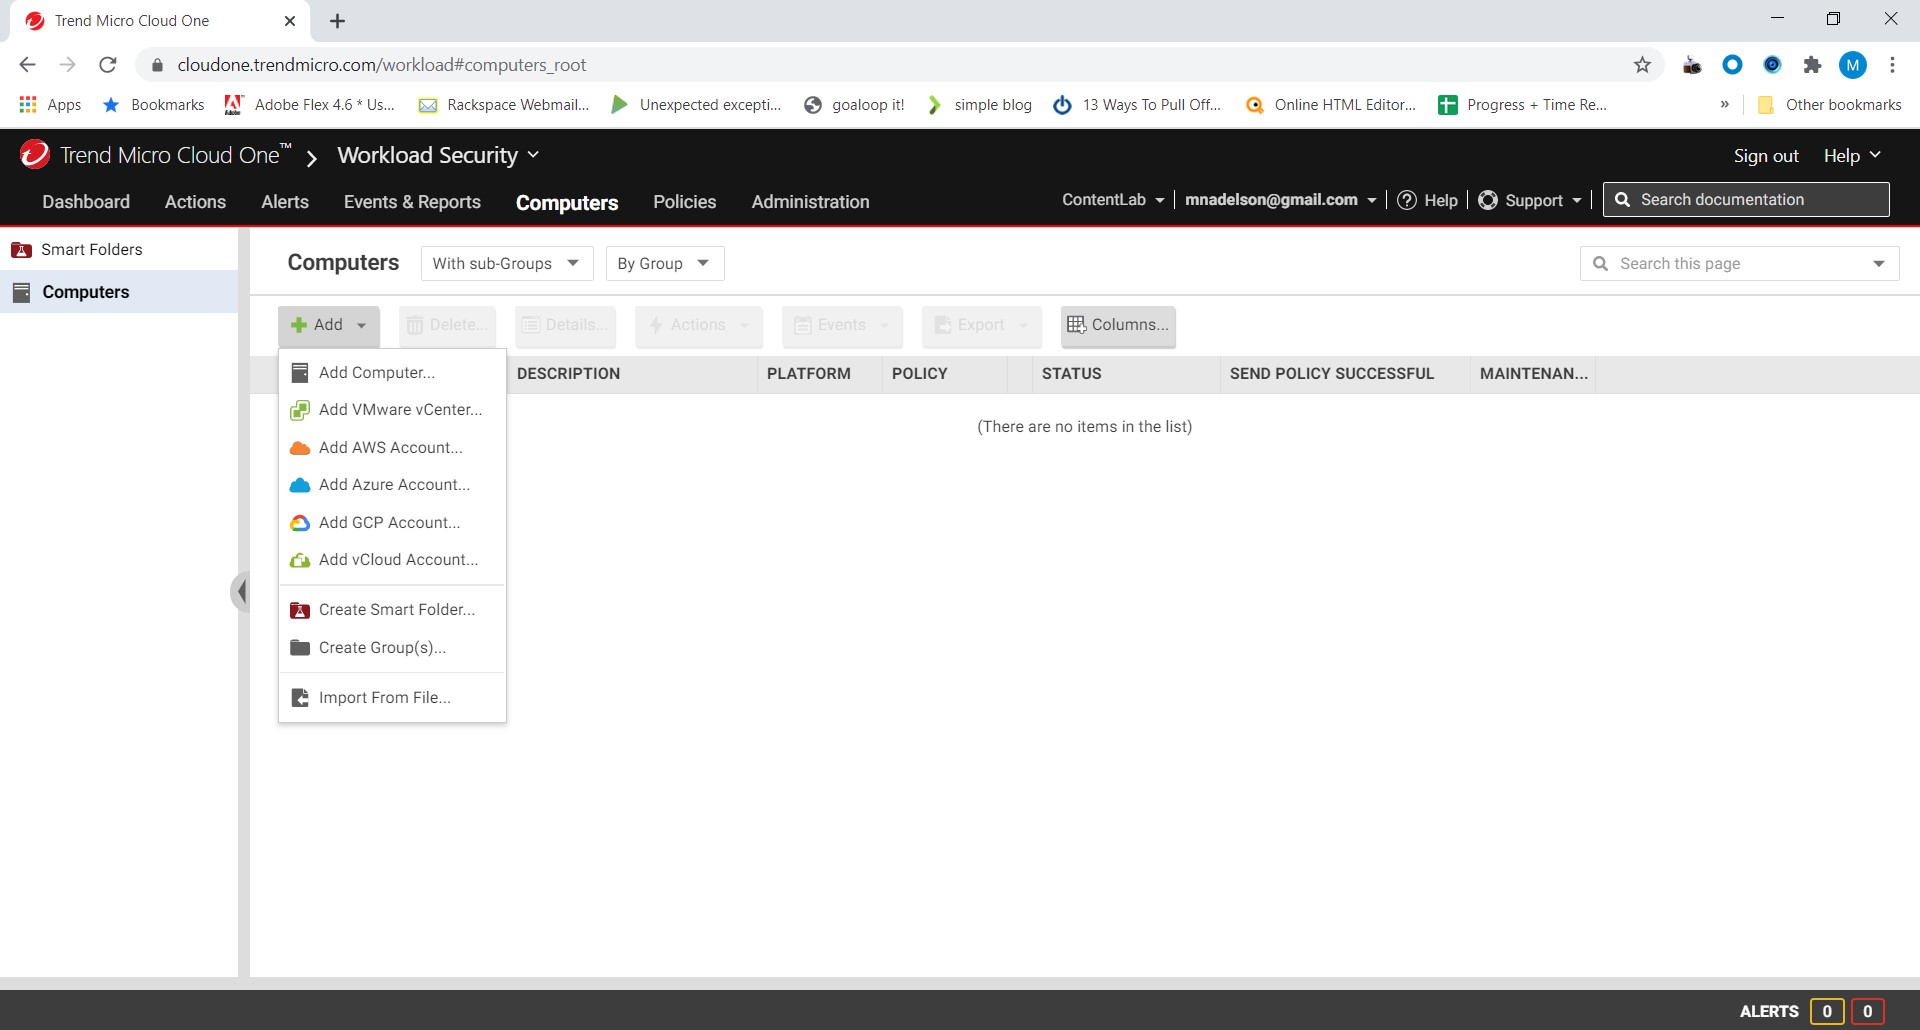Viewport: 1920px width, 1030px height.
Task: Select Create Smart Folder menu item
Action: click(392, 610)
